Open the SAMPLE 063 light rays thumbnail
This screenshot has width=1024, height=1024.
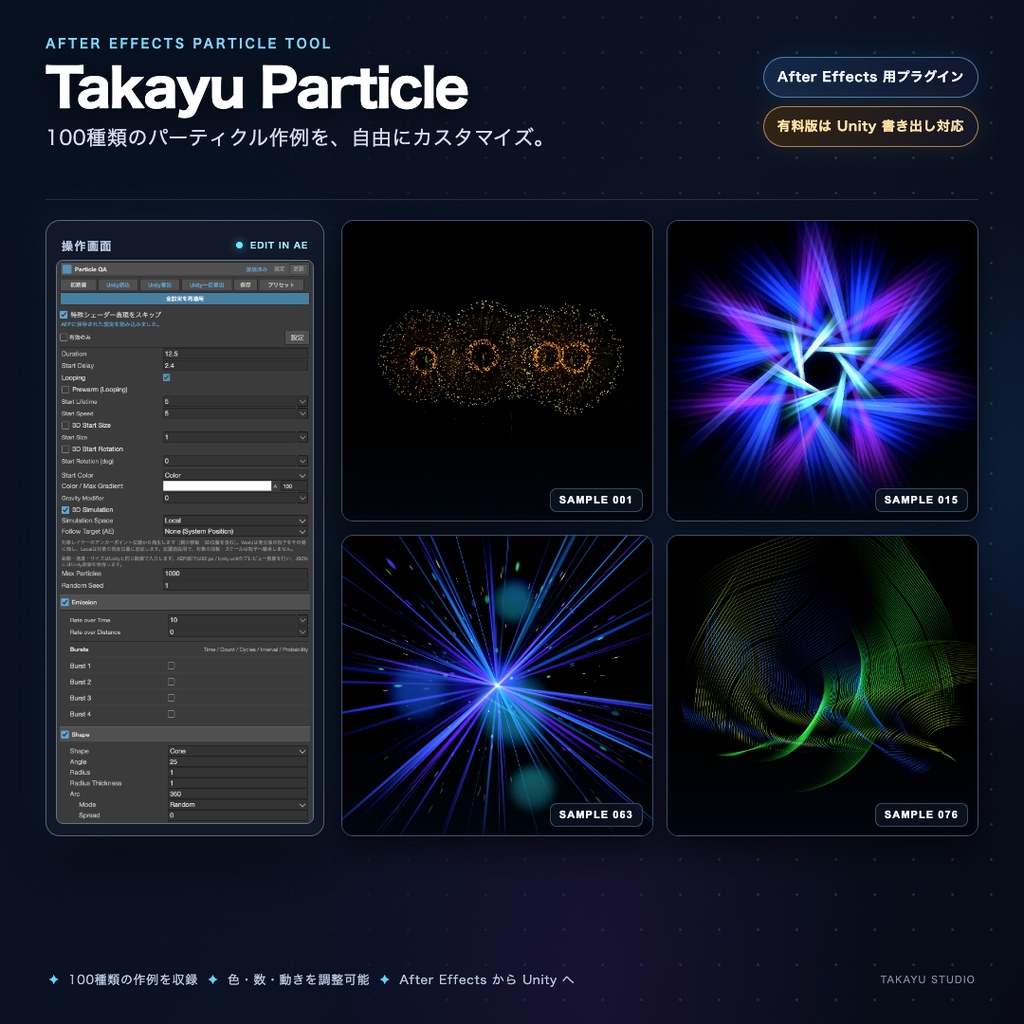point(497,686)
